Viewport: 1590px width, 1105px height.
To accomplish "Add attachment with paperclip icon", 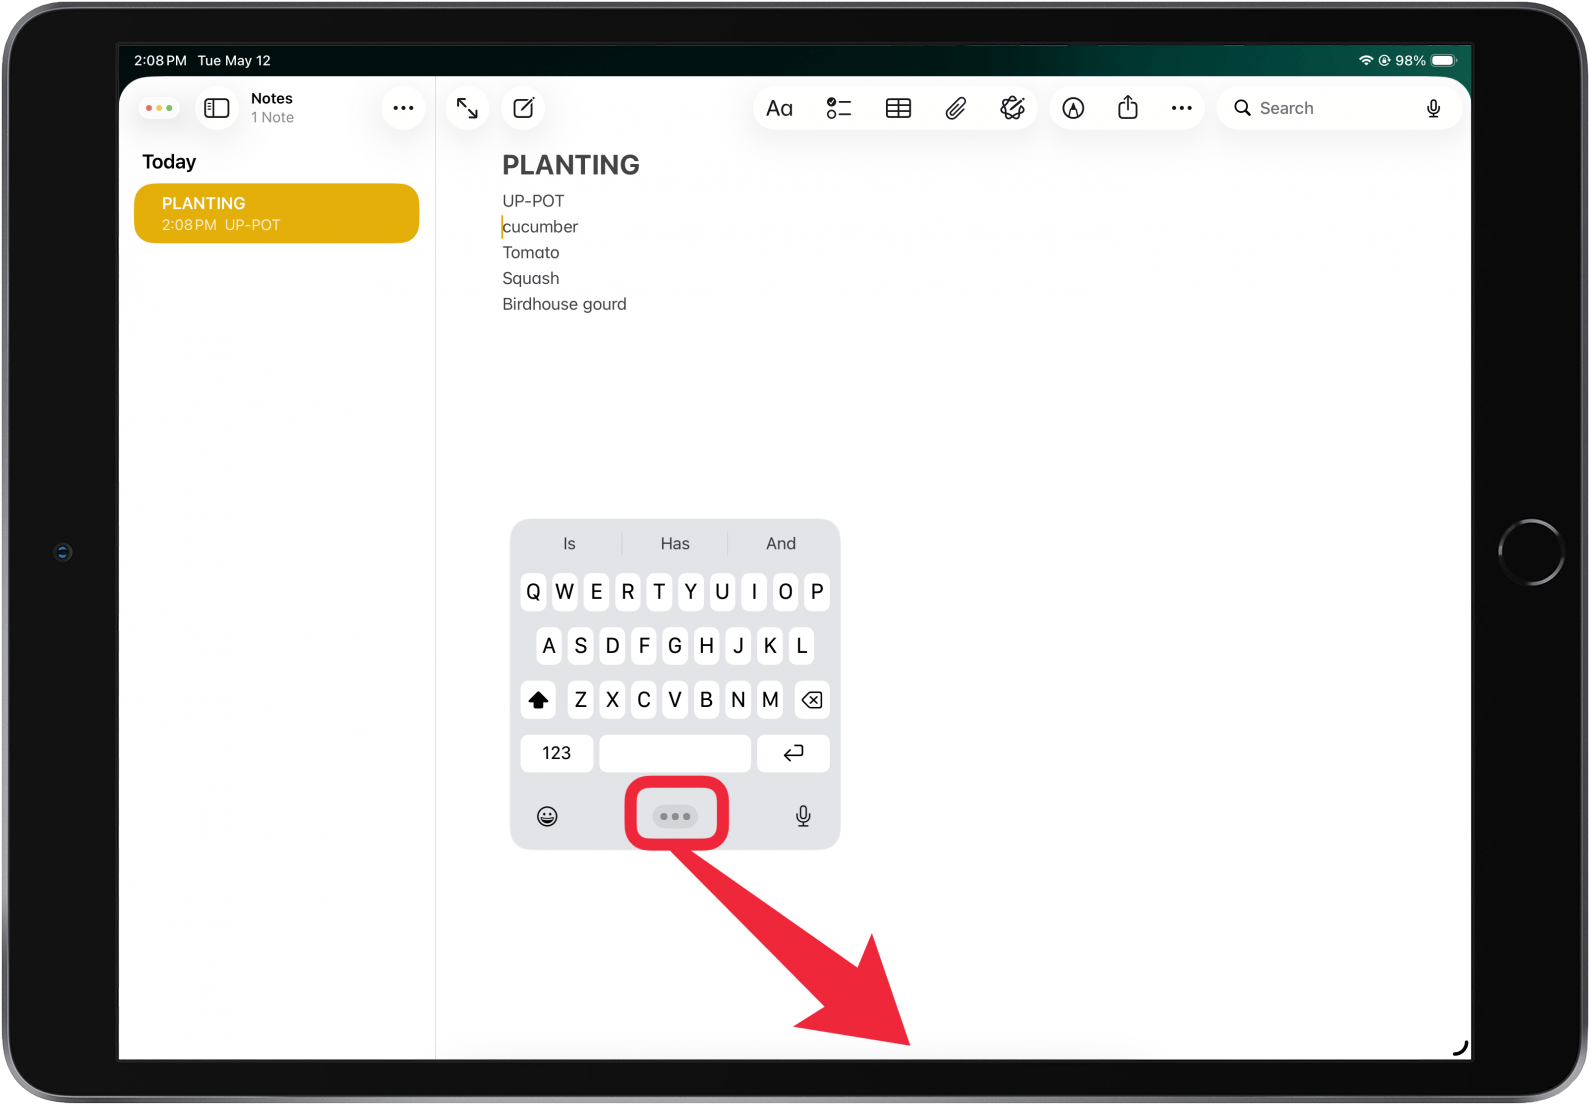I will 956,108.
